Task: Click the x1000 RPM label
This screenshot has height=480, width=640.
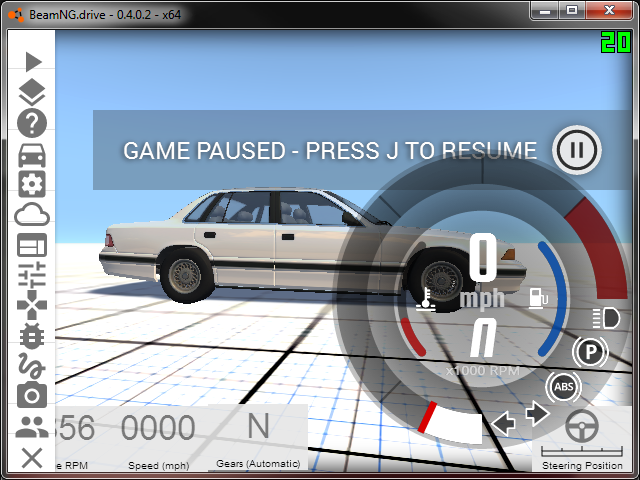Action: point(482,371)
